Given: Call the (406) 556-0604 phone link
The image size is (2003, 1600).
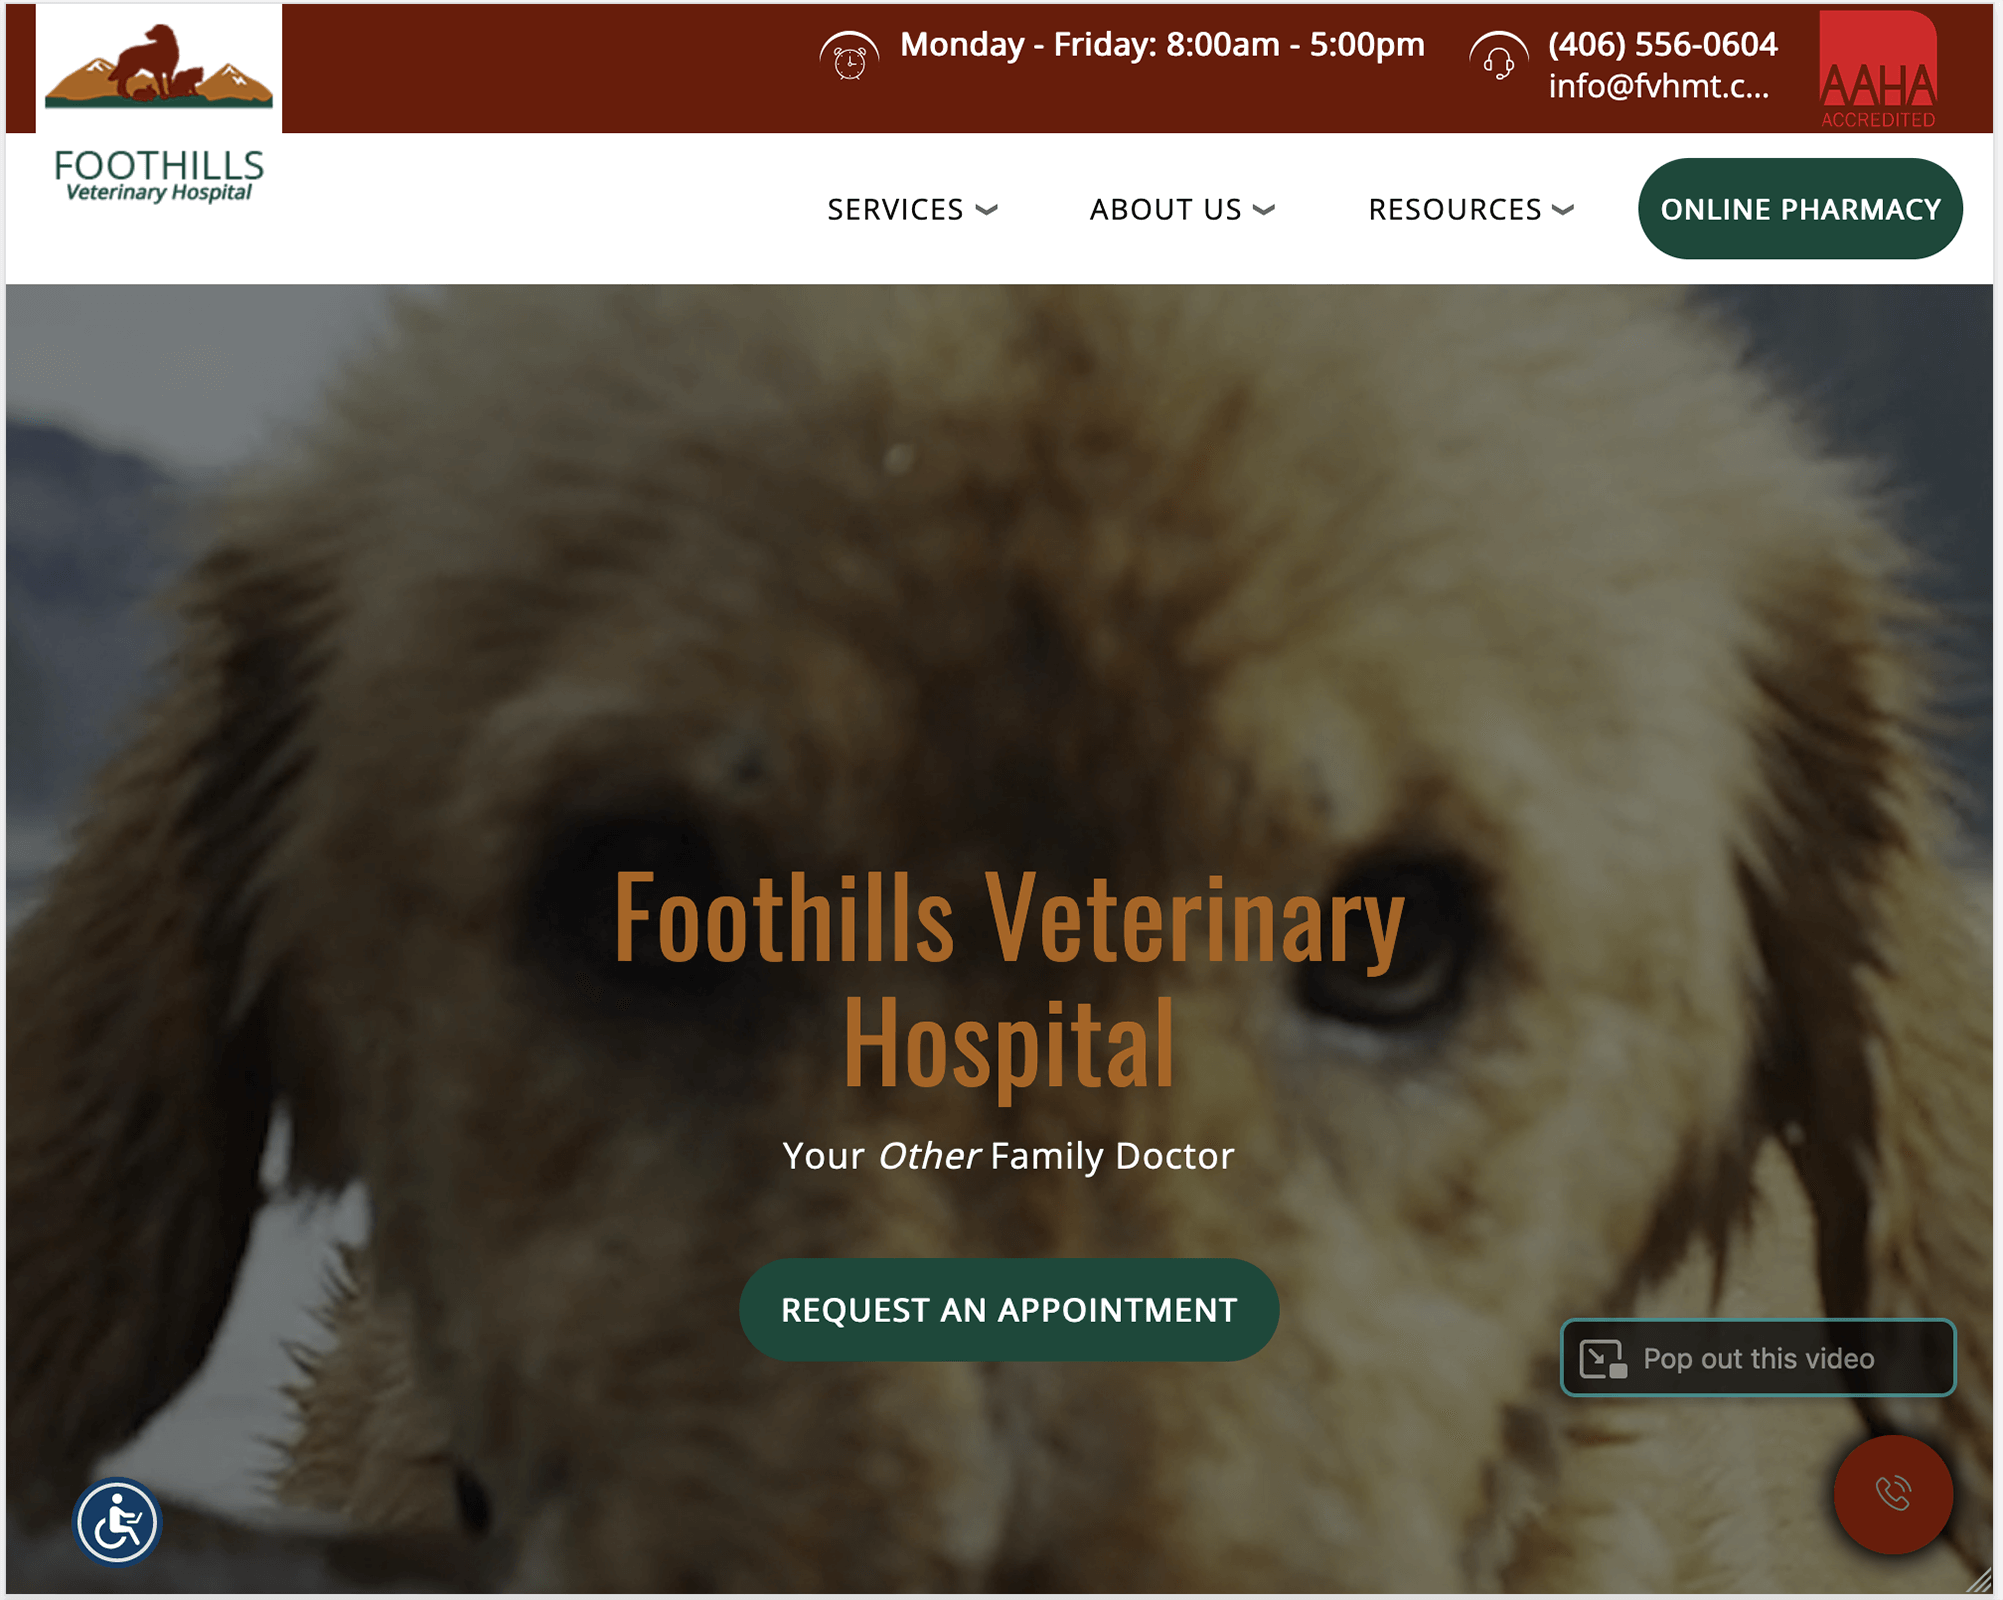Looking at the screenshot, I should (1663, 44).
